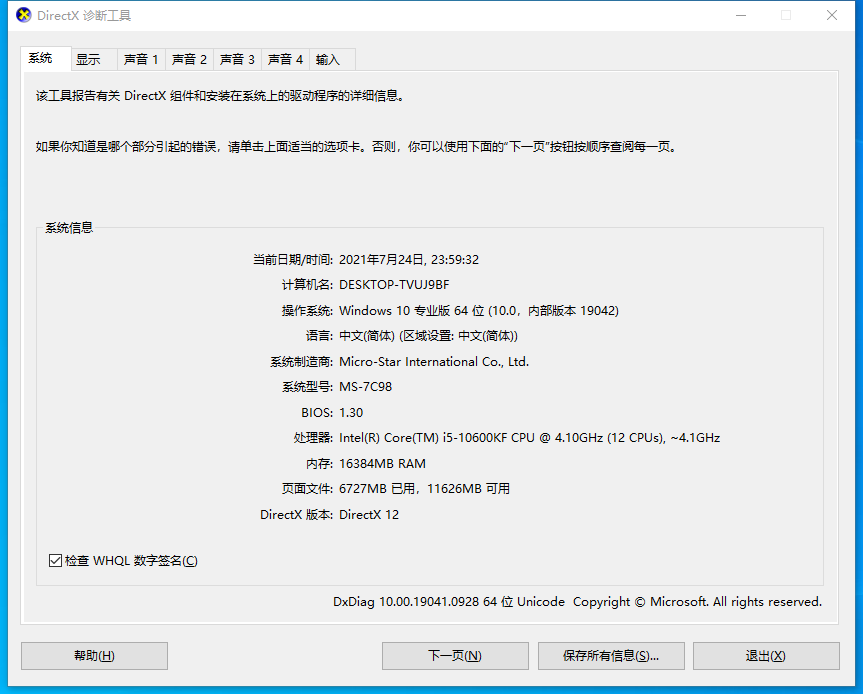Click the Micro-Star International Co., Ltd. text
The image size is (863, 694).
click(x=434, y=362)
